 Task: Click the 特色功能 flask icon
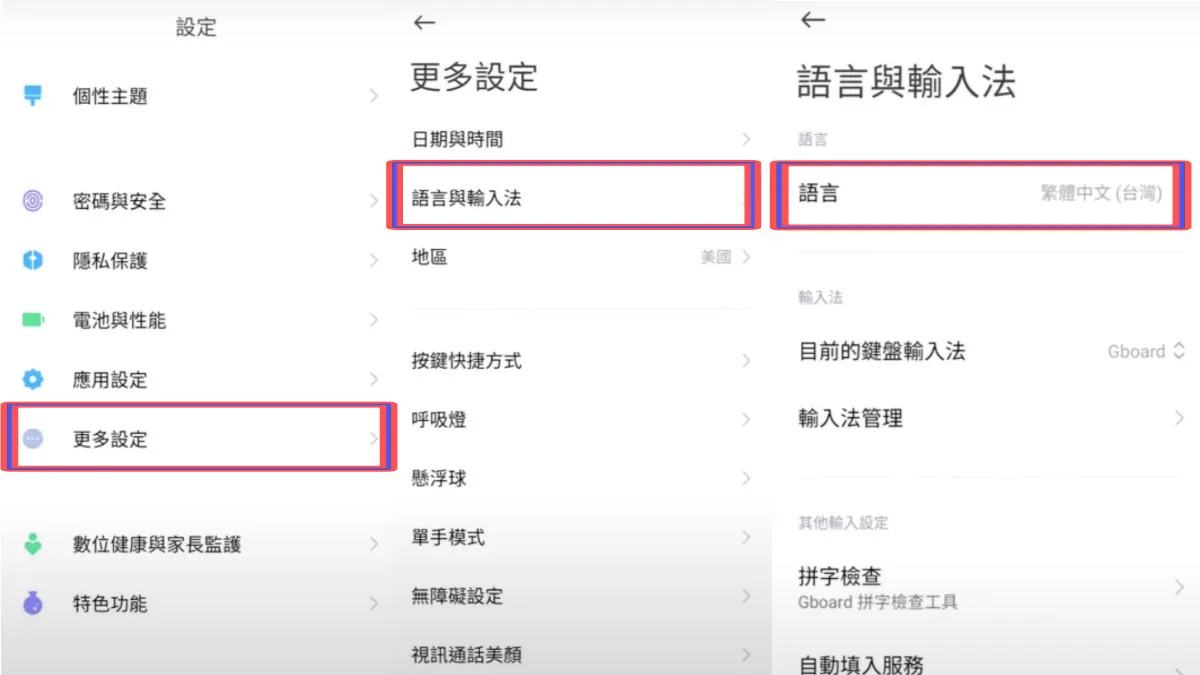33,603
